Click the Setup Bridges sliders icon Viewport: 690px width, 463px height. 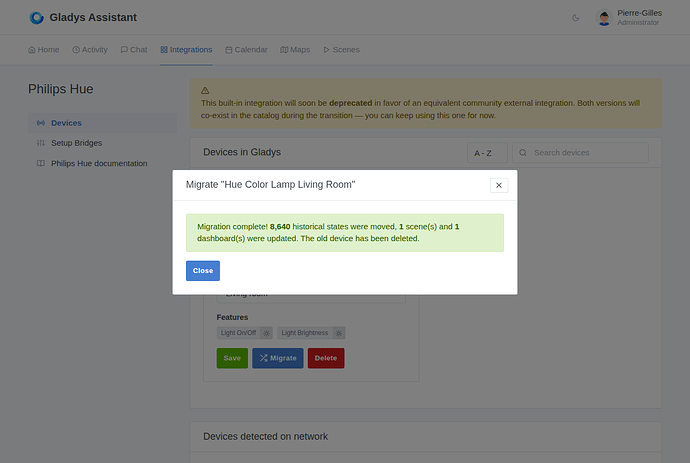(41, 143)
